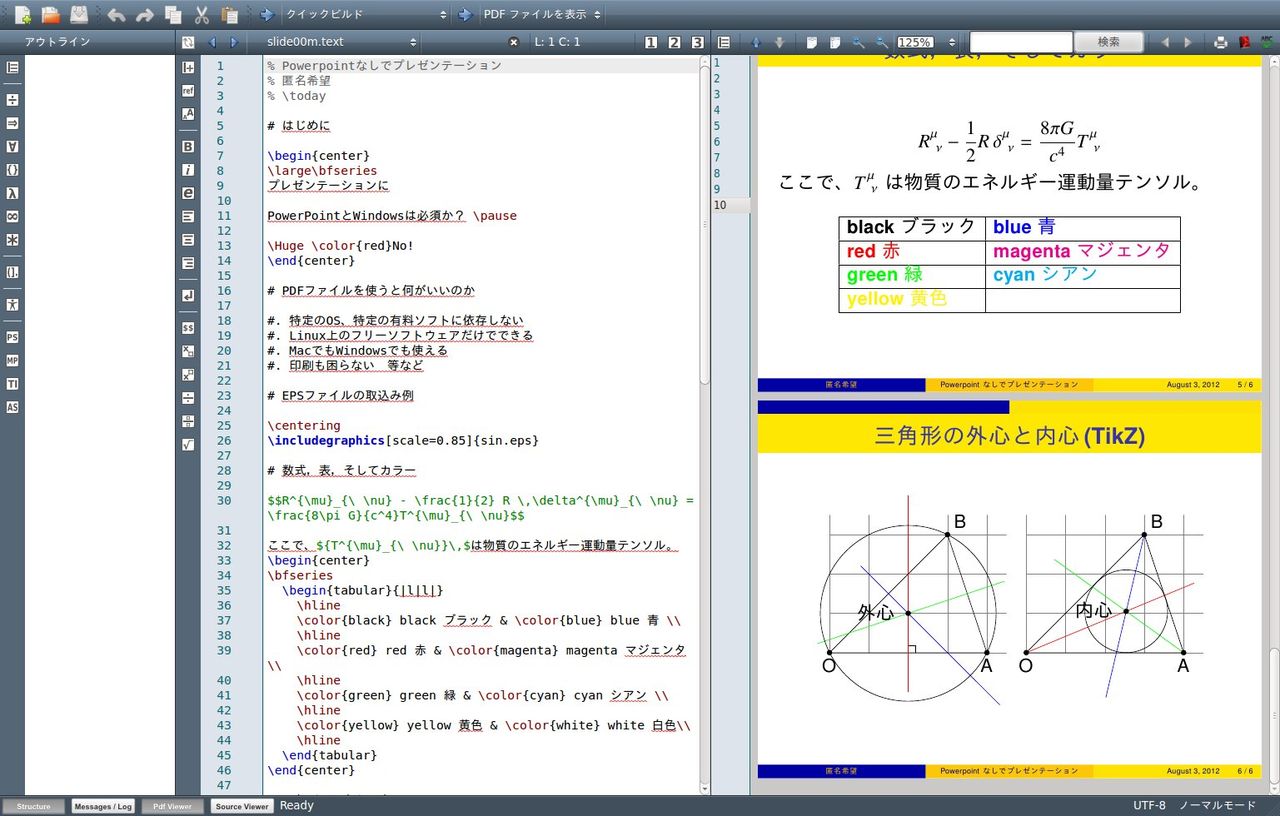Create a new document from toolbar
This screenshot has width=1280, height=816.
[x=22, y=15]
